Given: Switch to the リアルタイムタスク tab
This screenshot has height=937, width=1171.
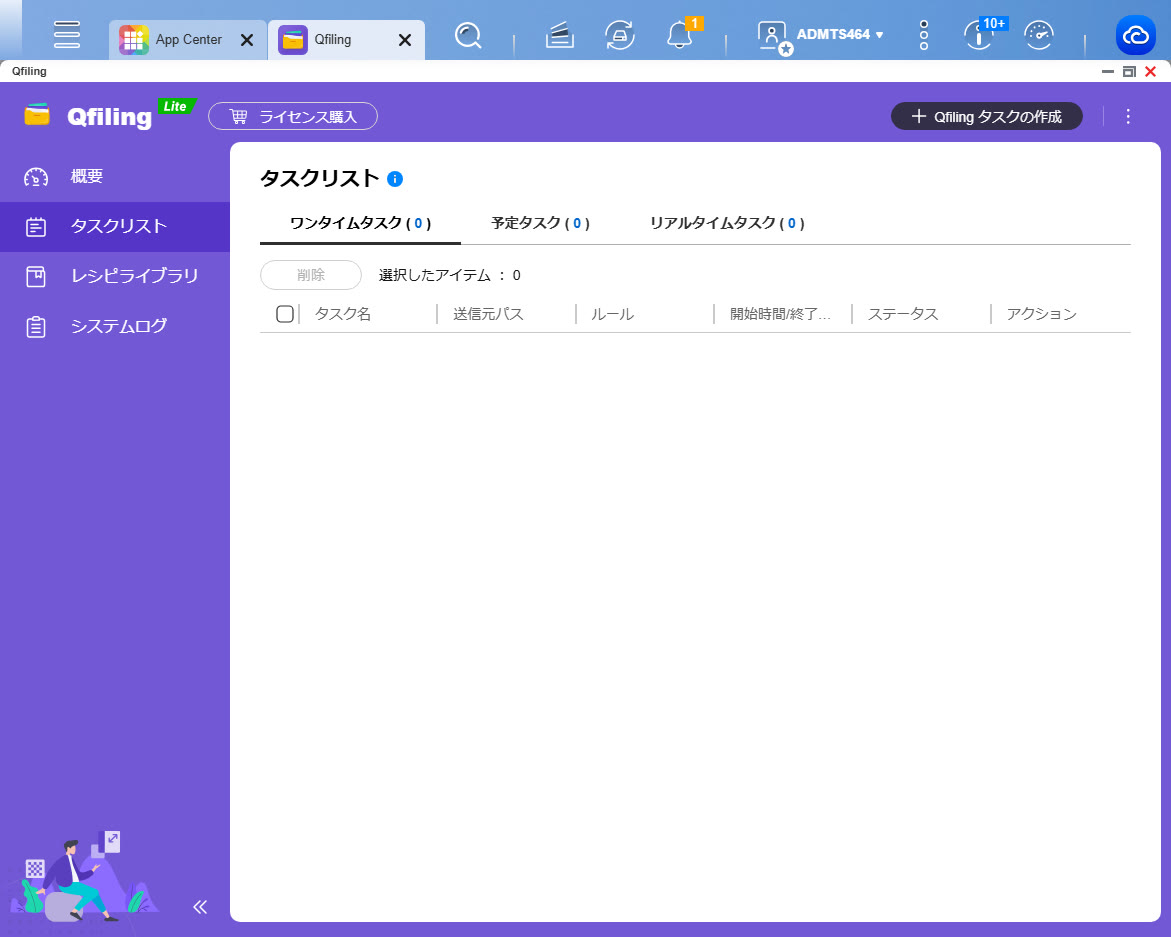Looking at the screenshot, I should click(x=727, y=223).
